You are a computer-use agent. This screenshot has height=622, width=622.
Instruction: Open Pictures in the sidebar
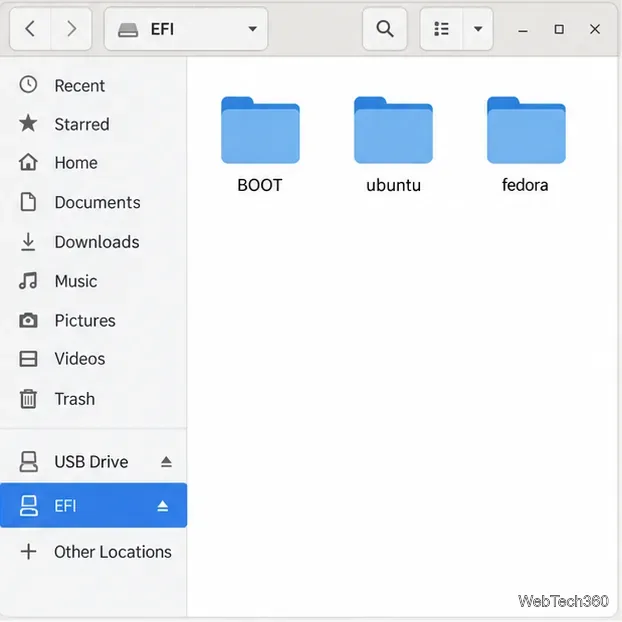(93, 321)
